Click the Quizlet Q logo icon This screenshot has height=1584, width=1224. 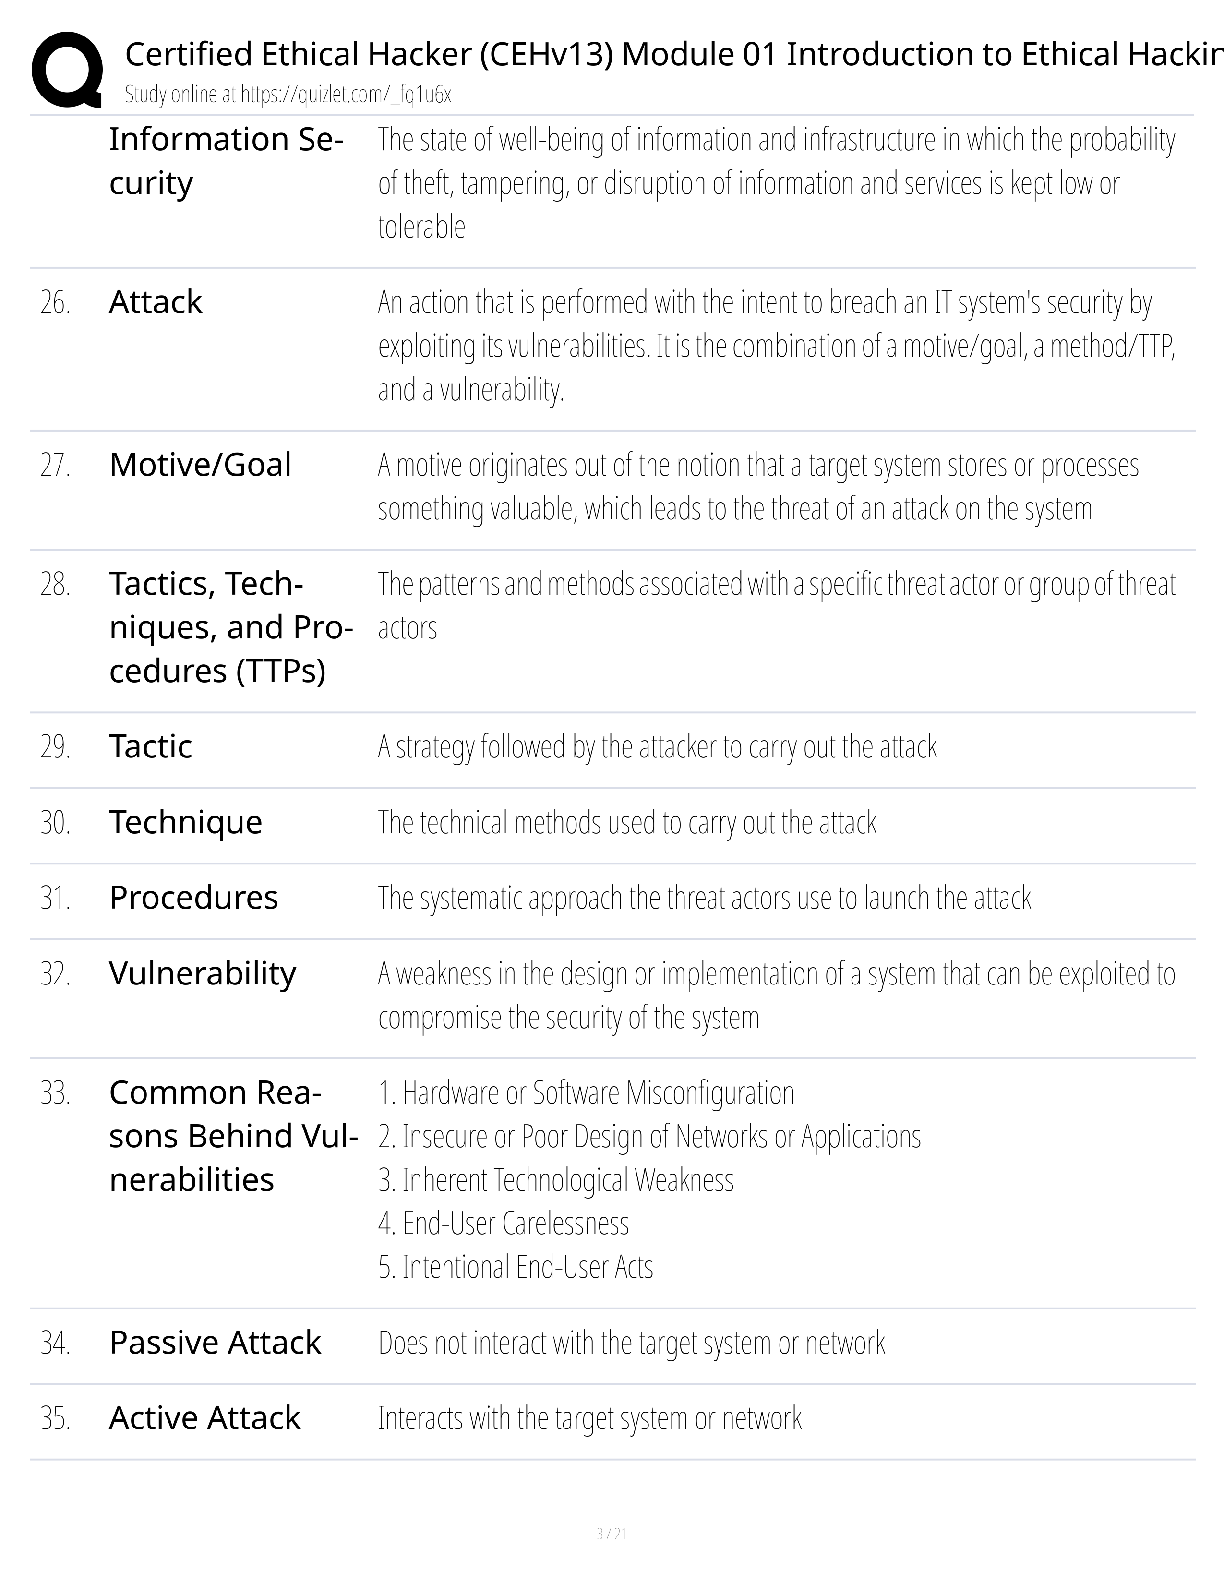tap(67, 70)
